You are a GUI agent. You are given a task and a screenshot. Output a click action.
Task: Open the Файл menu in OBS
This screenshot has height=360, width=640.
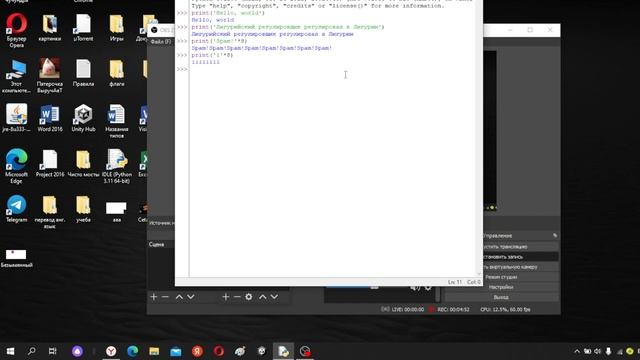[161, 42]
